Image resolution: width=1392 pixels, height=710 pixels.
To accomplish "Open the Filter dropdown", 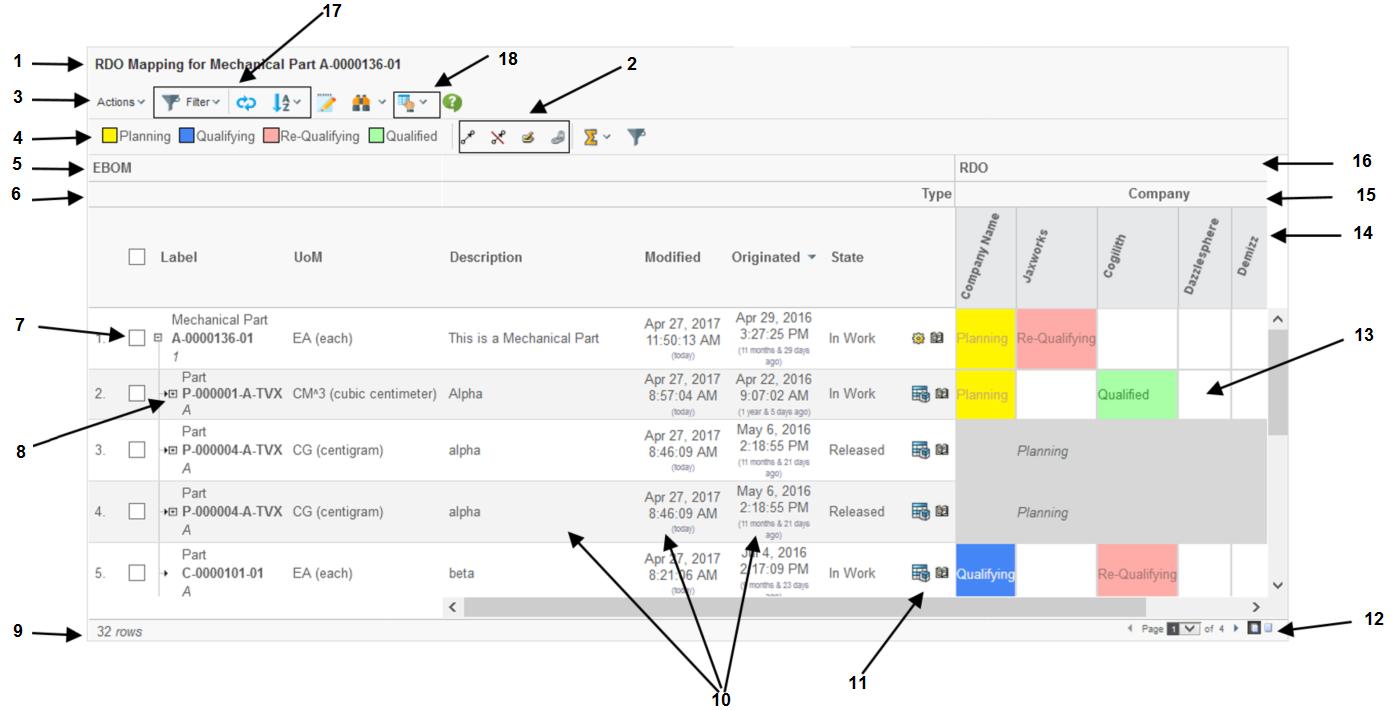I will (x=192, y=102).
